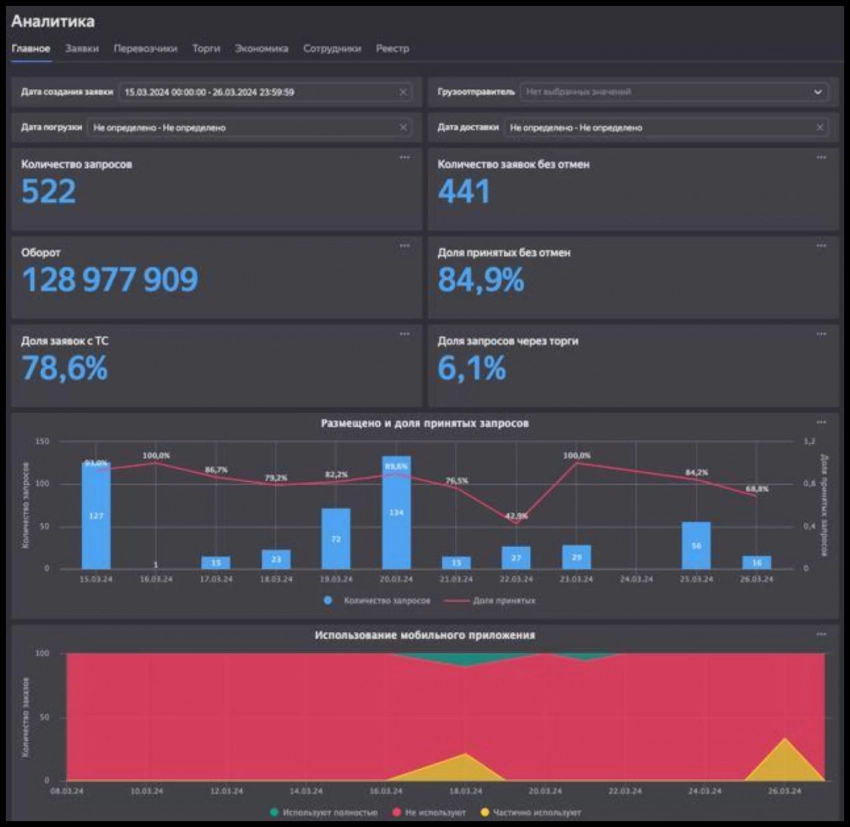The width and height of the screenshot is (850, 827).
Task: Clear the Дата доставки filter value
Action: coord(821,128)
